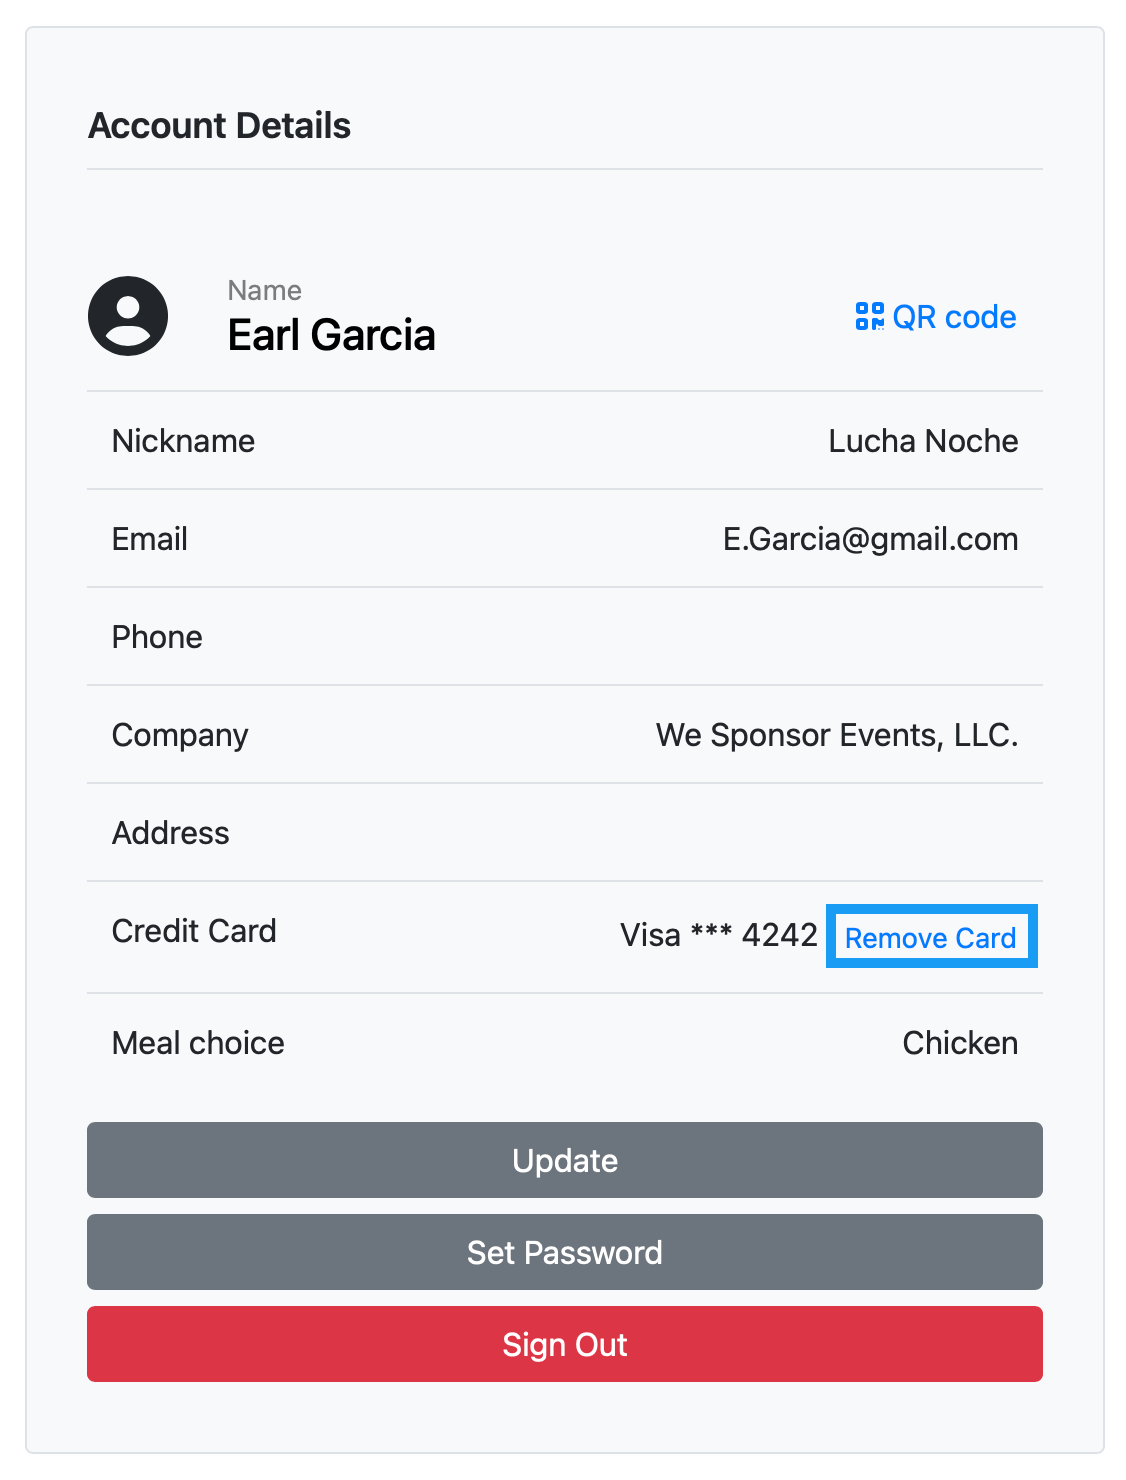
Task: Click the empty Address row
Action: [x=564, y=833]
